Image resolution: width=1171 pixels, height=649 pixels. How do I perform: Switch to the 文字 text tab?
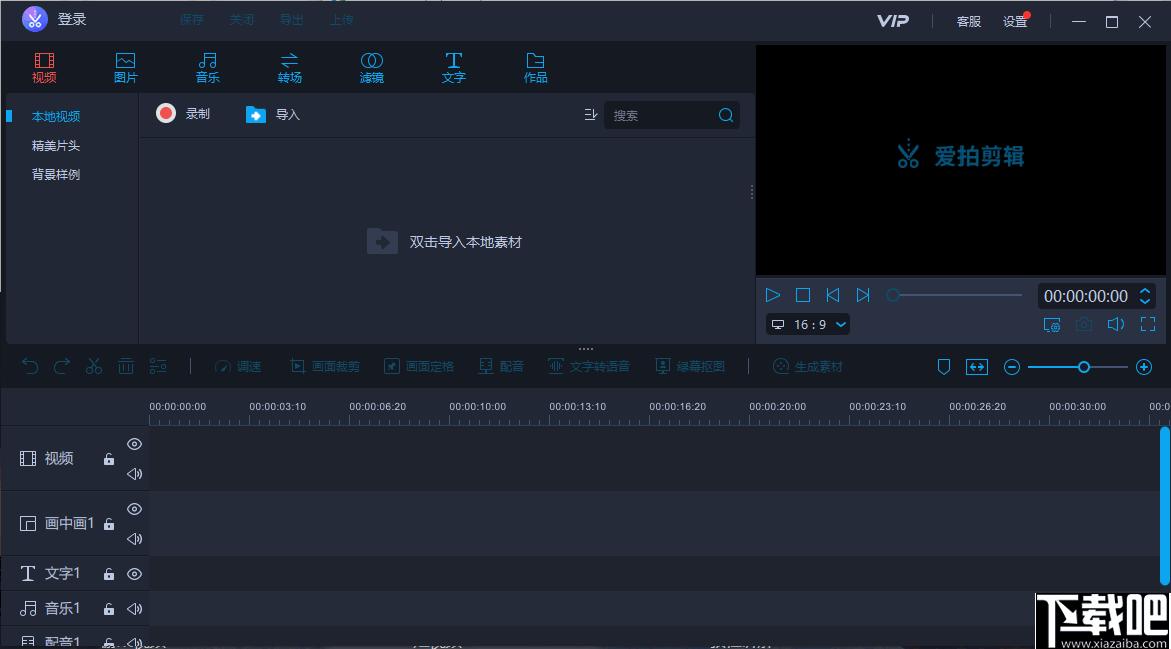point(453,67)
